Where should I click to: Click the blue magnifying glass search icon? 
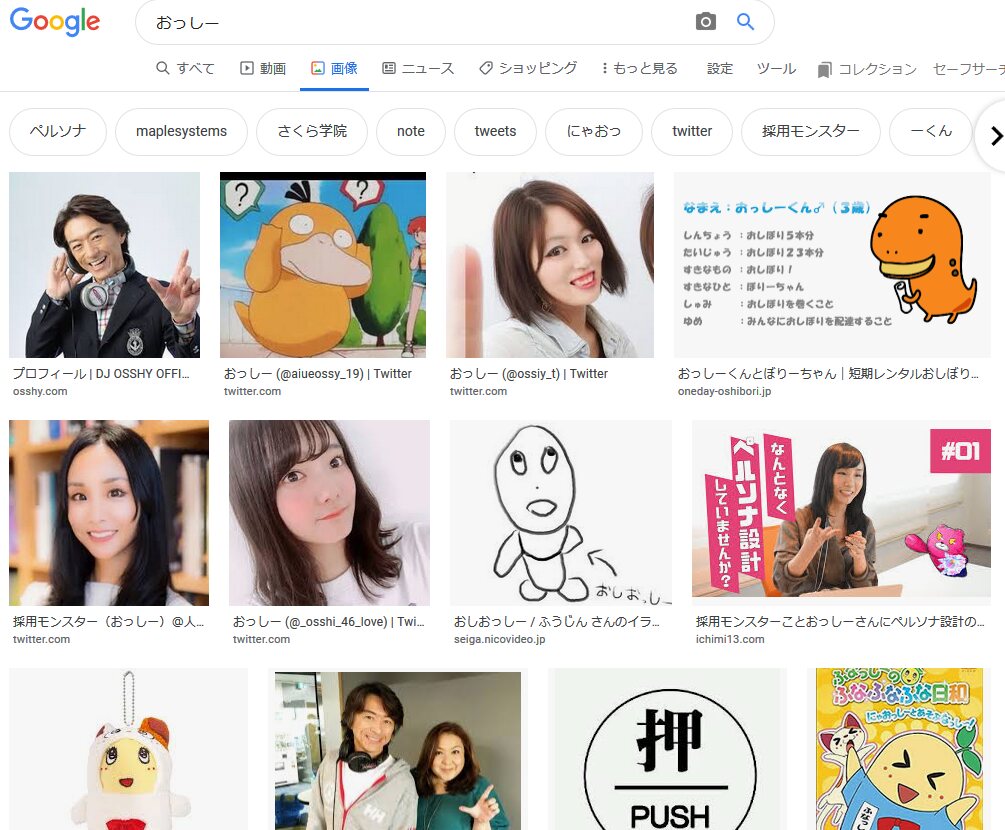coord(745,22)
